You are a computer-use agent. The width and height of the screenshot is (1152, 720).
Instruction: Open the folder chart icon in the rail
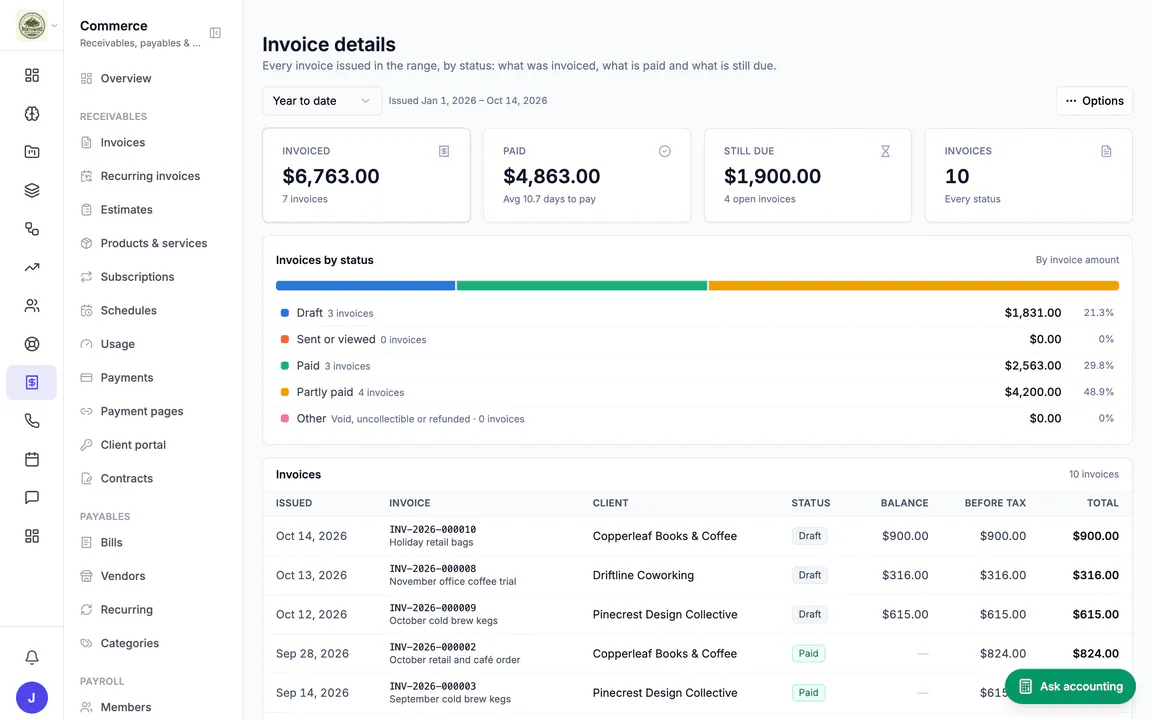[32, 152]
